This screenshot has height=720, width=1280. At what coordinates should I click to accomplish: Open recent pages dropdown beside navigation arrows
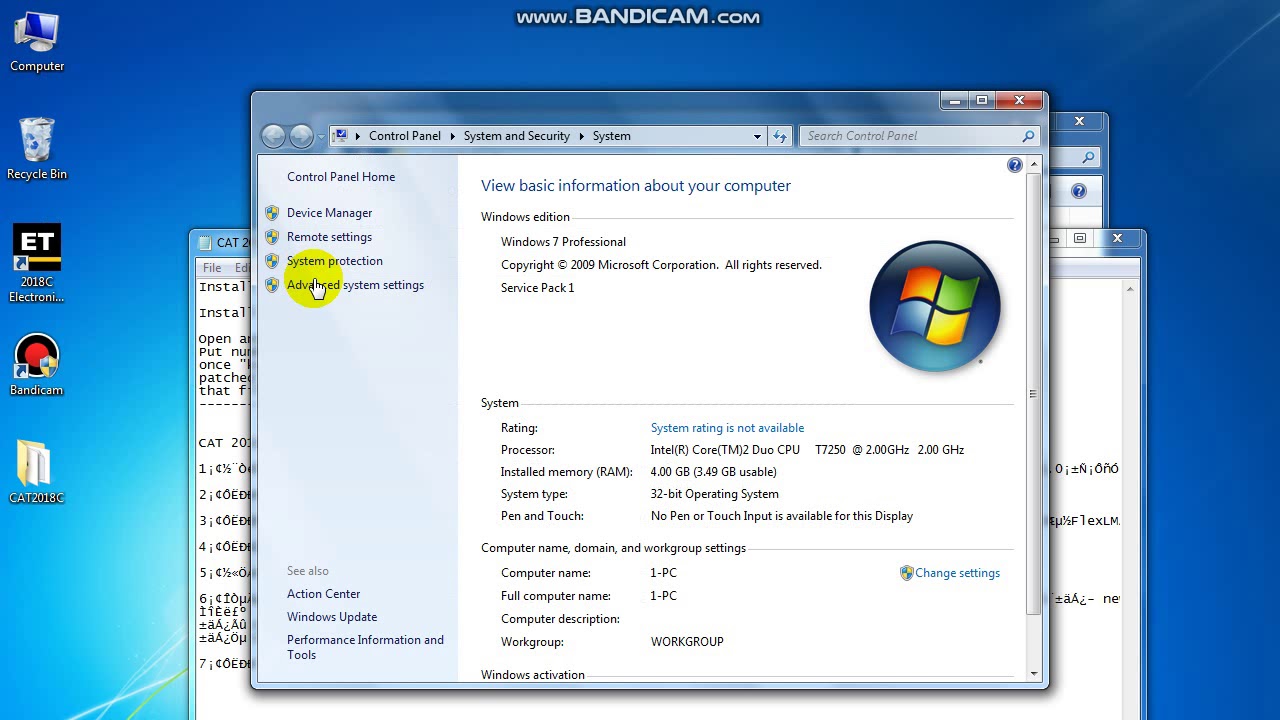pos(321,136)
